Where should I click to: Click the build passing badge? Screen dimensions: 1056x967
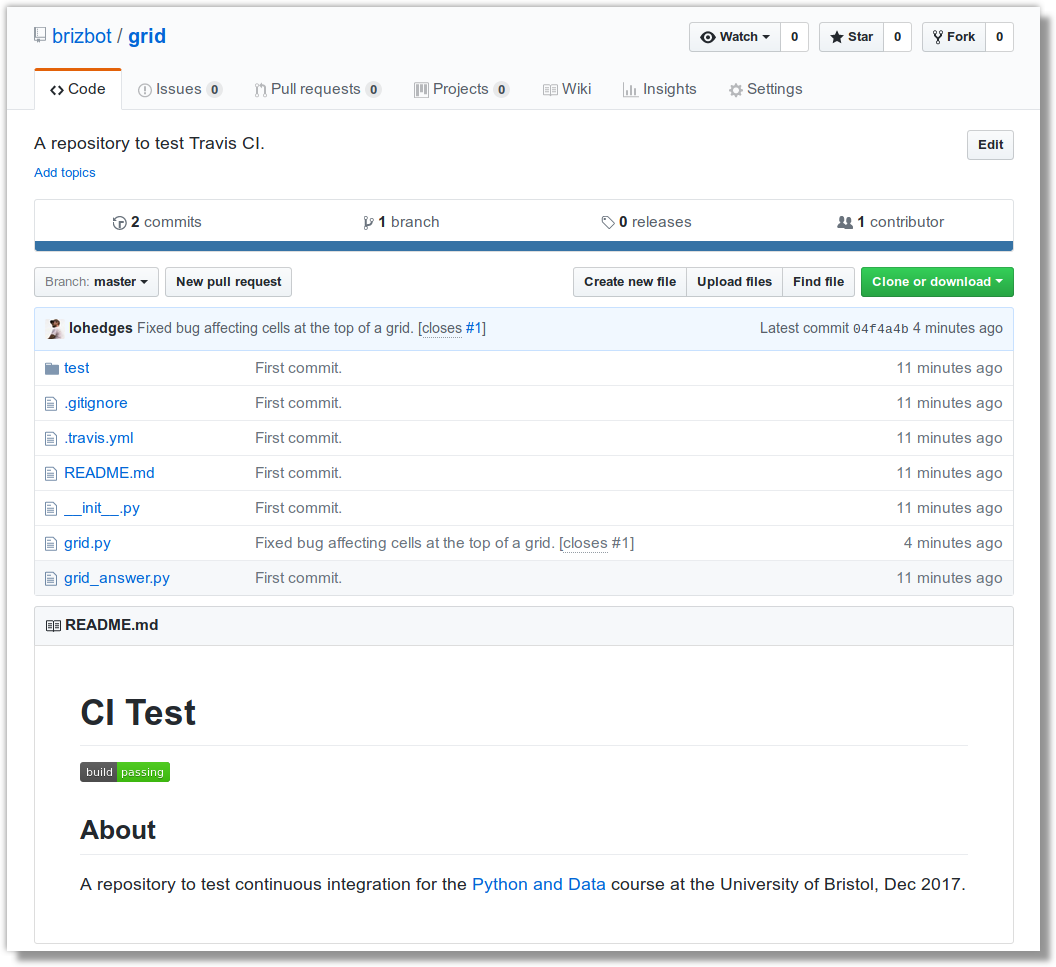(125, 772)
